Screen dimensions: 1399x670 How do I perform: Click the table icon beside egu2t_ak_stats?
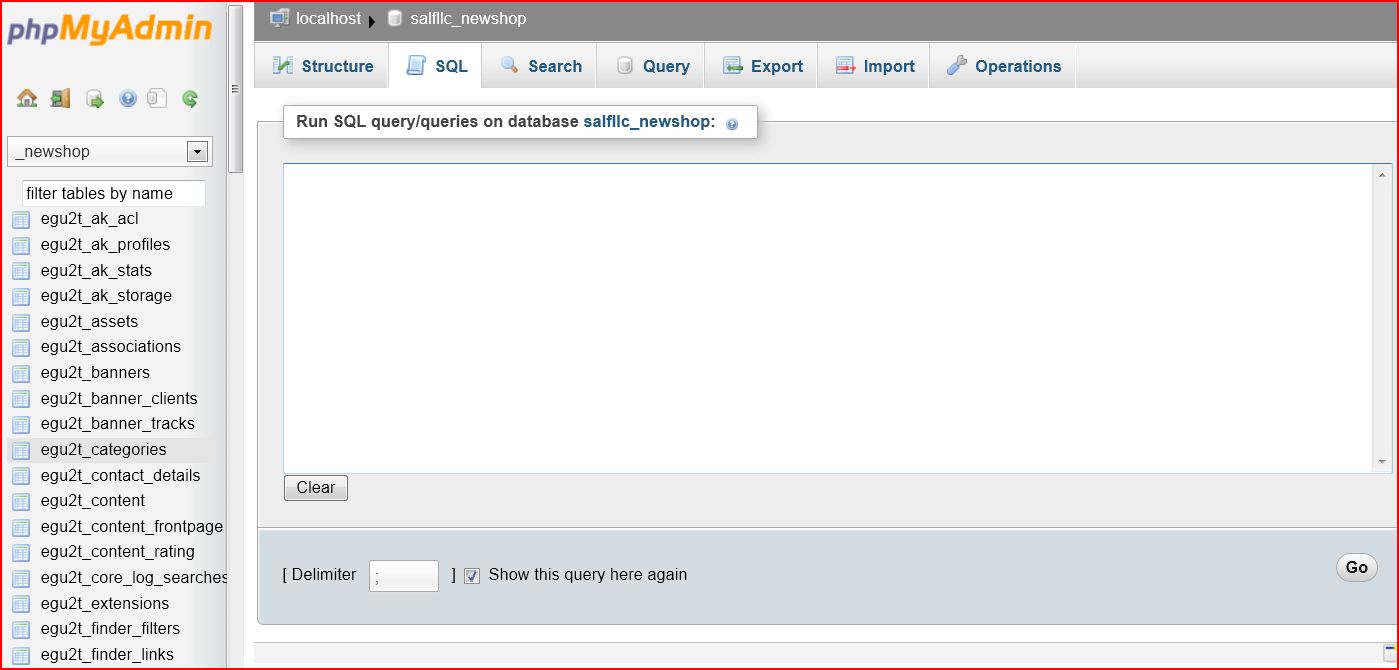pyautogui.click(x=21, y=271)
